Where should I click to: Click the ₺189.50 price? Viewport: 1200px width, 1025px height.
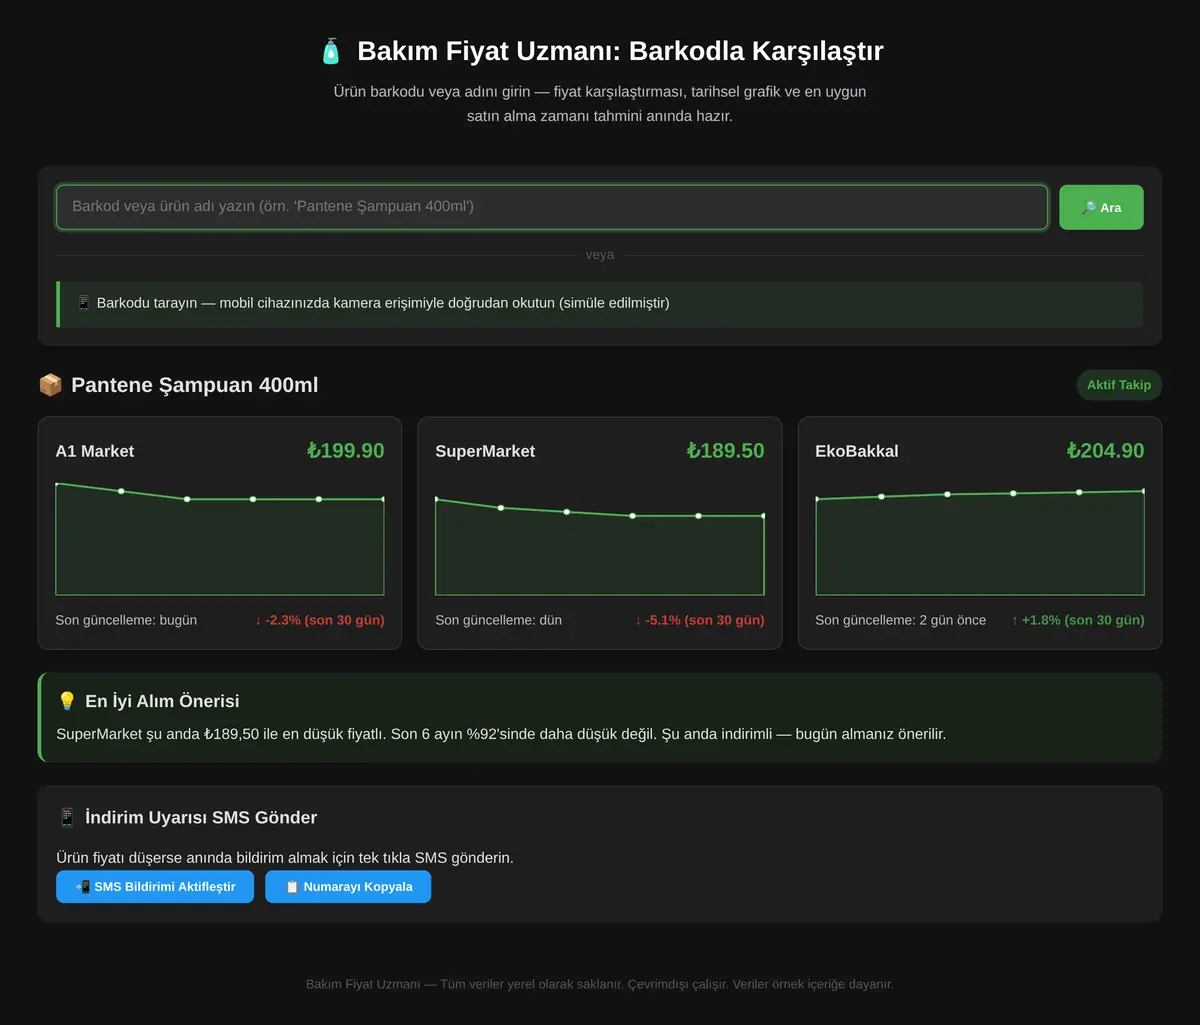click(x=726, y=451)
